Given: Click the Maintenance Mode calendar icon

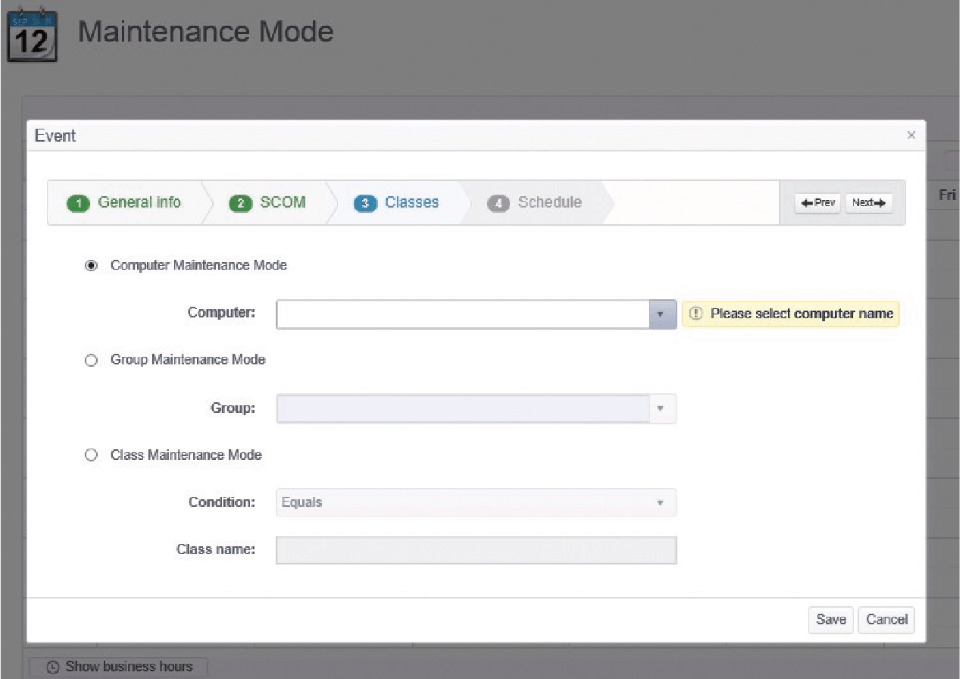Looking at the screenshot, I should coord(32,35).
